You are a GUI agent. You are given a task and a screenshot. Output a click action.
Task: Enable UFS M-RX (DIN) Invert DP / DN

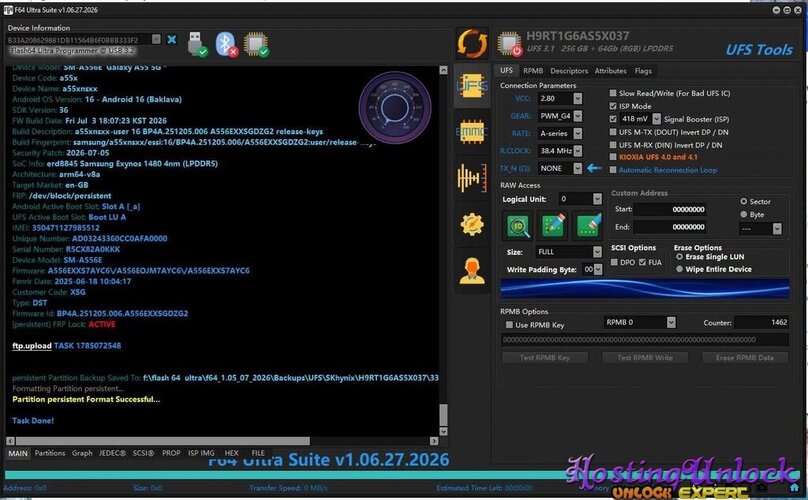point(613,145)
